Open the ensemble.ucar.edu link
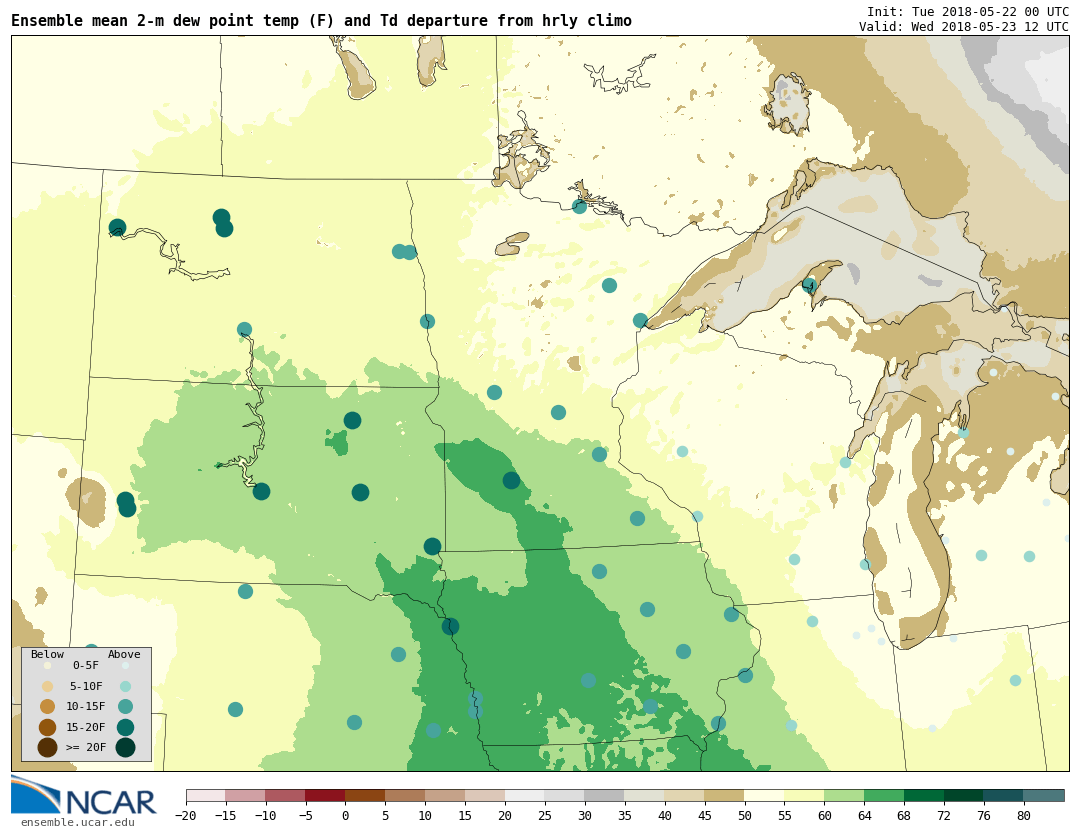Viewport: 1080px width, 834px height. 78,822
